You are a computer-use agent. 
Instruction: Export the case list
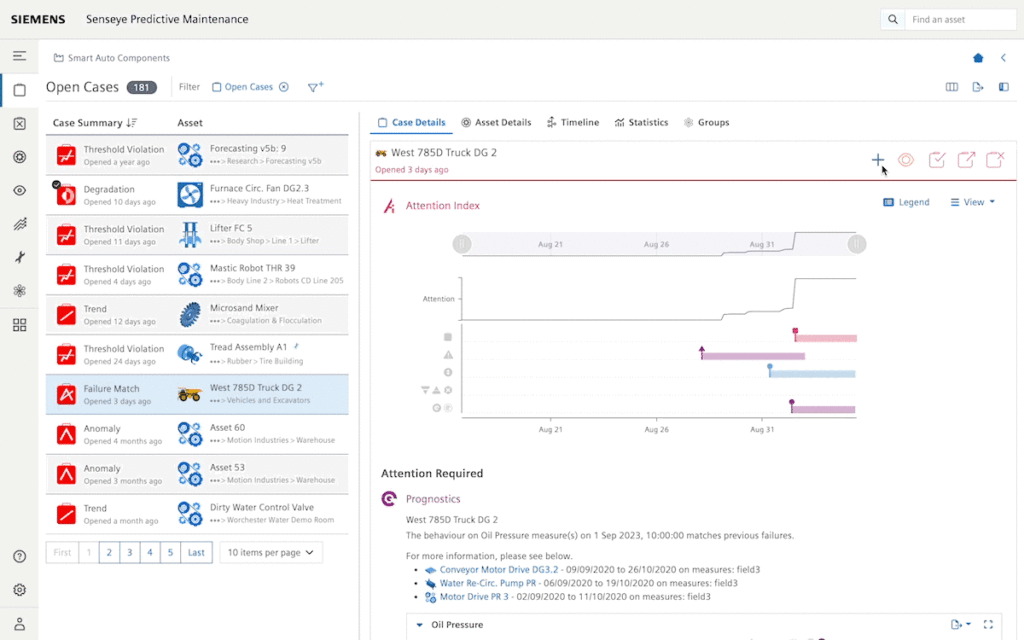click(978, 87)
